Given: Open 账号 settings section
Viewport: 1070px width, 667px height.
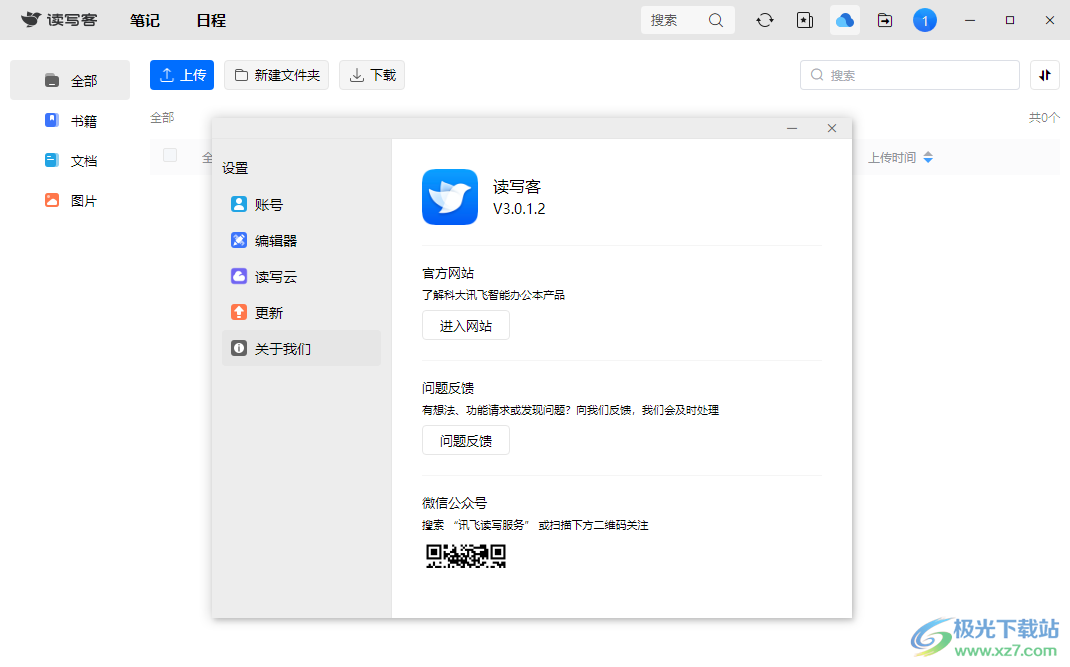Looking at the screenshot, I should tap(301, 204).
